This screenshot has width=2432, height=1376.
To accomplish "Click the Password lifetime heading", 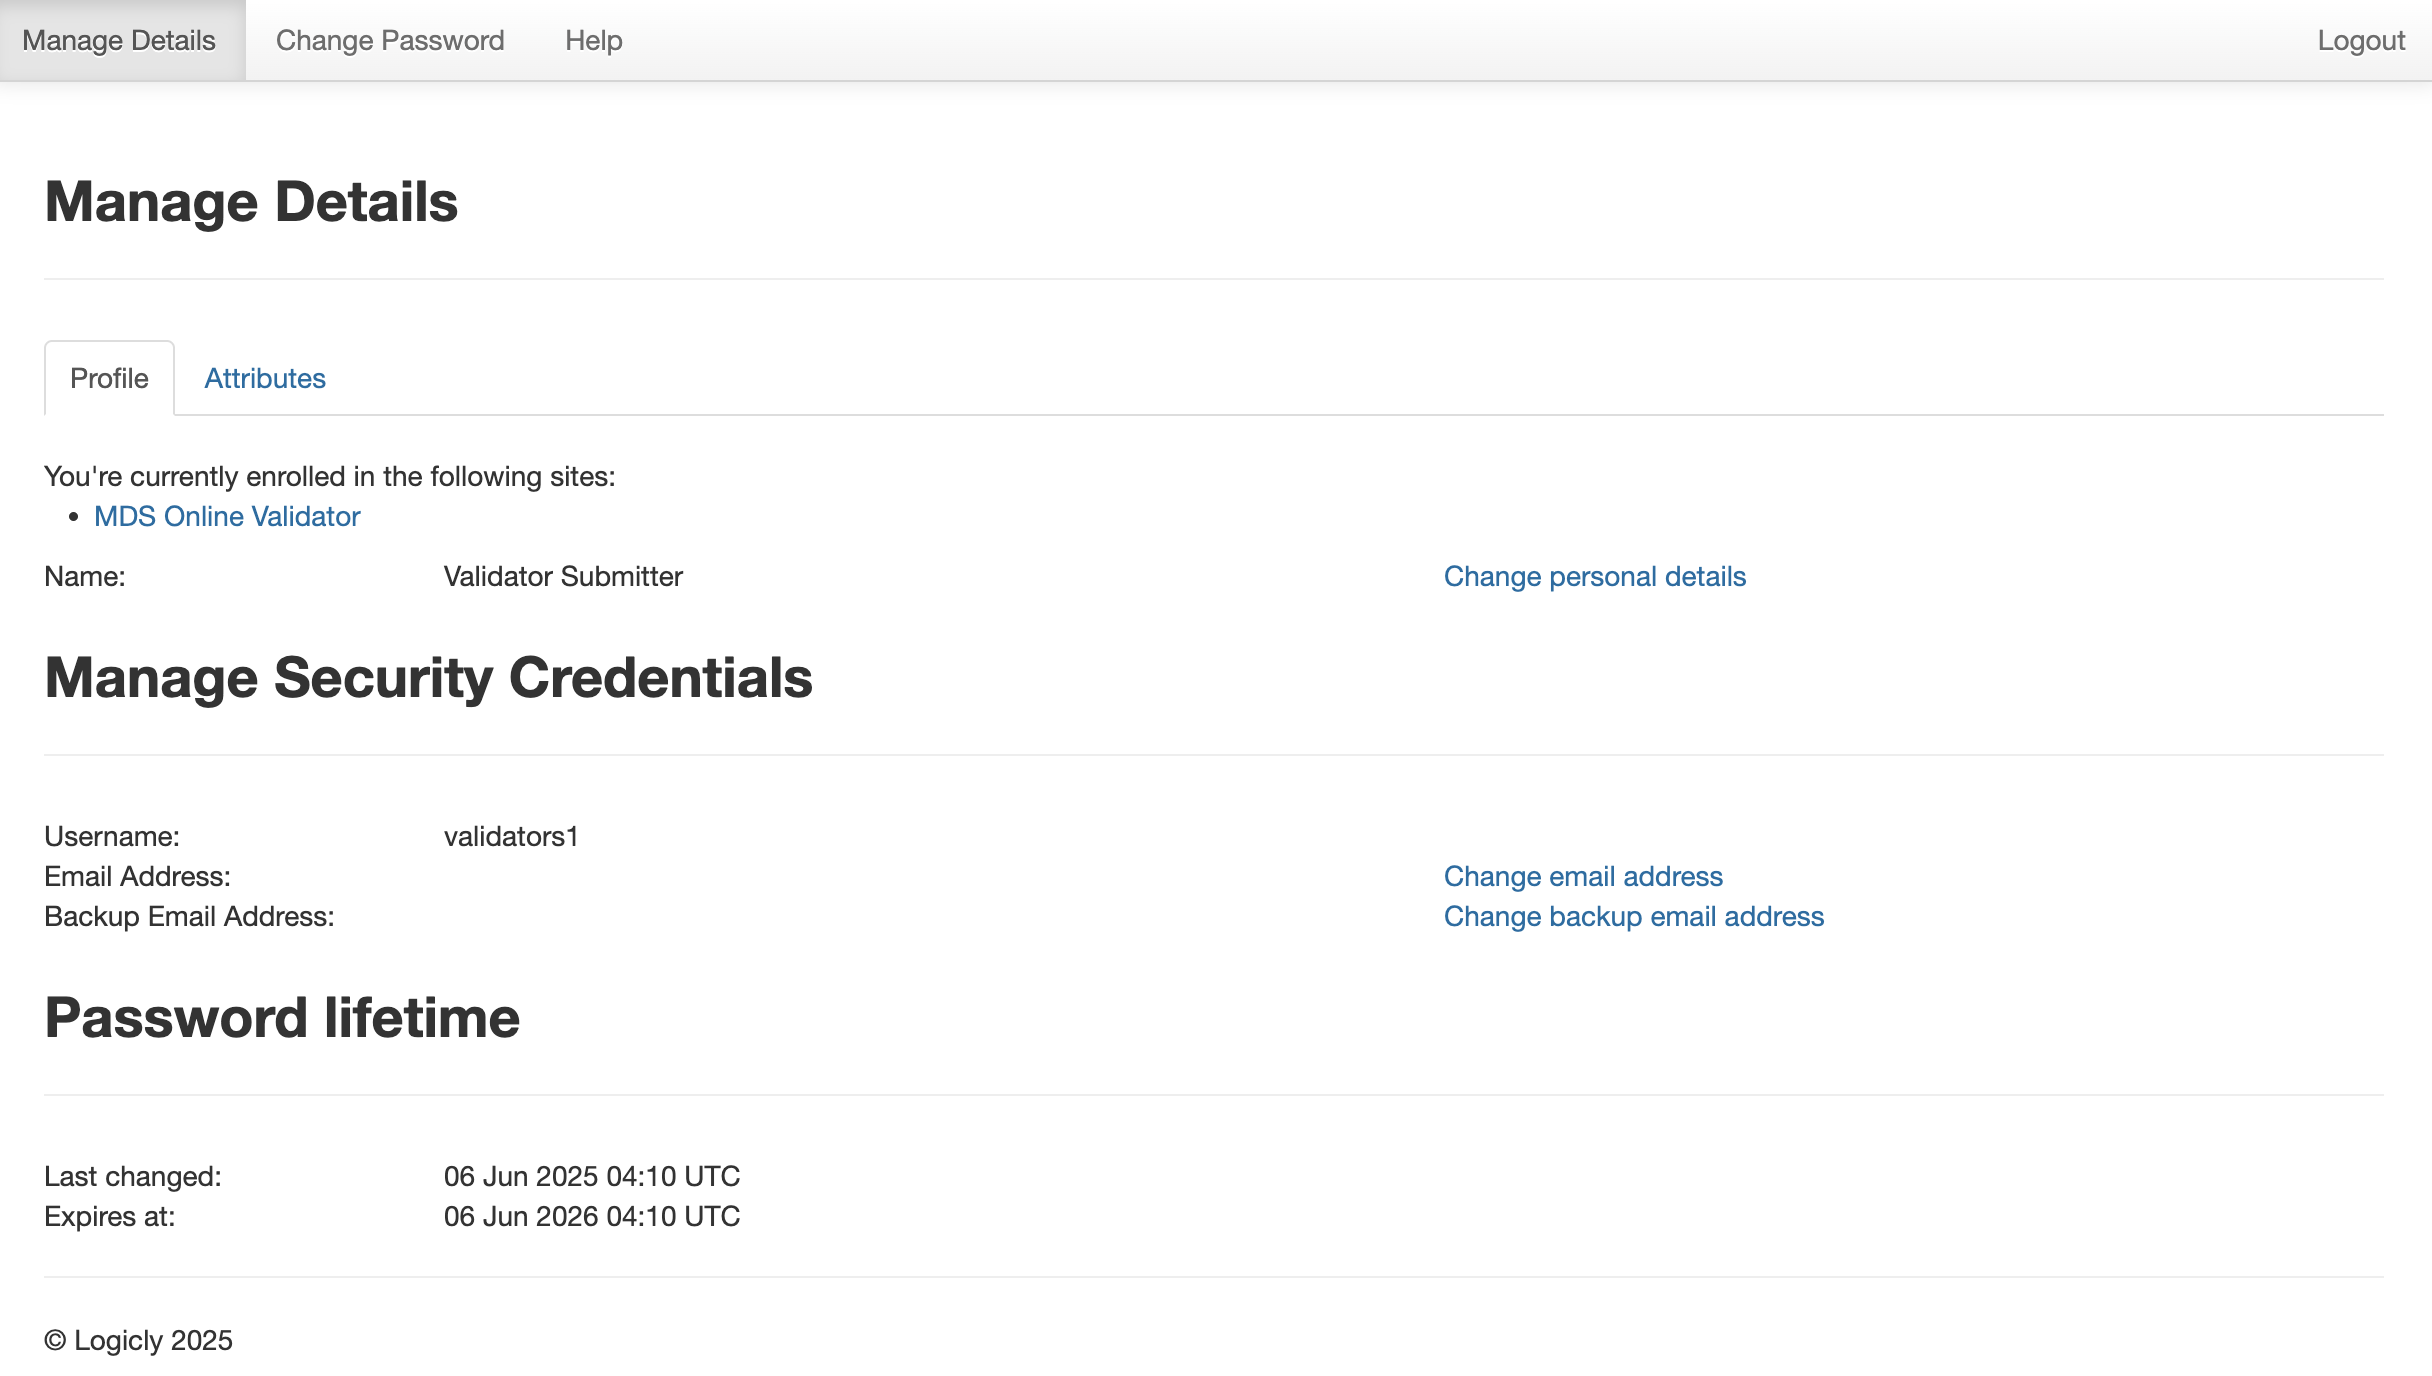I will pos(282,1018).
